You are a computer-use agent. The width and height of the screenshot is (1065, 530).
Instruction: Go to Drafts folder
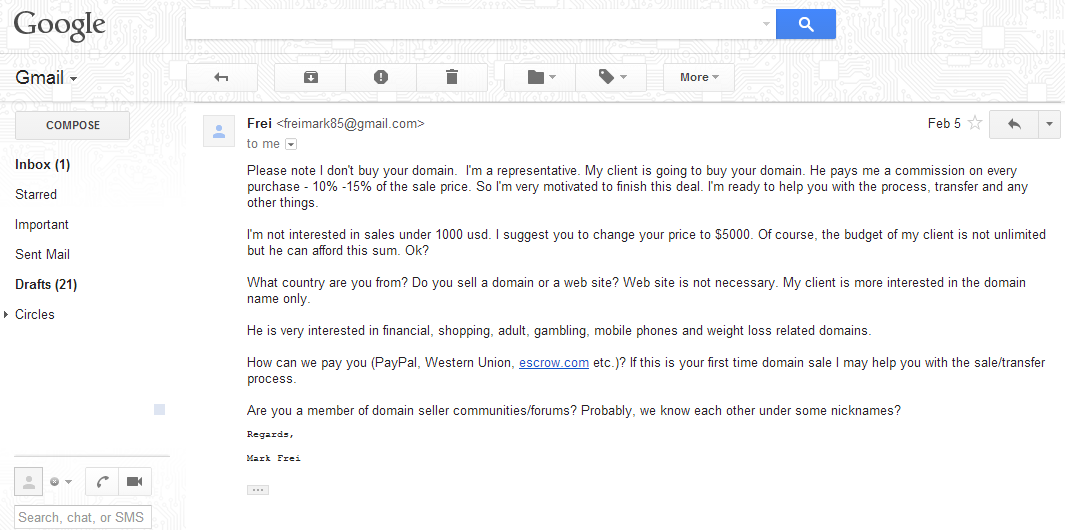[x=46, y=284]
